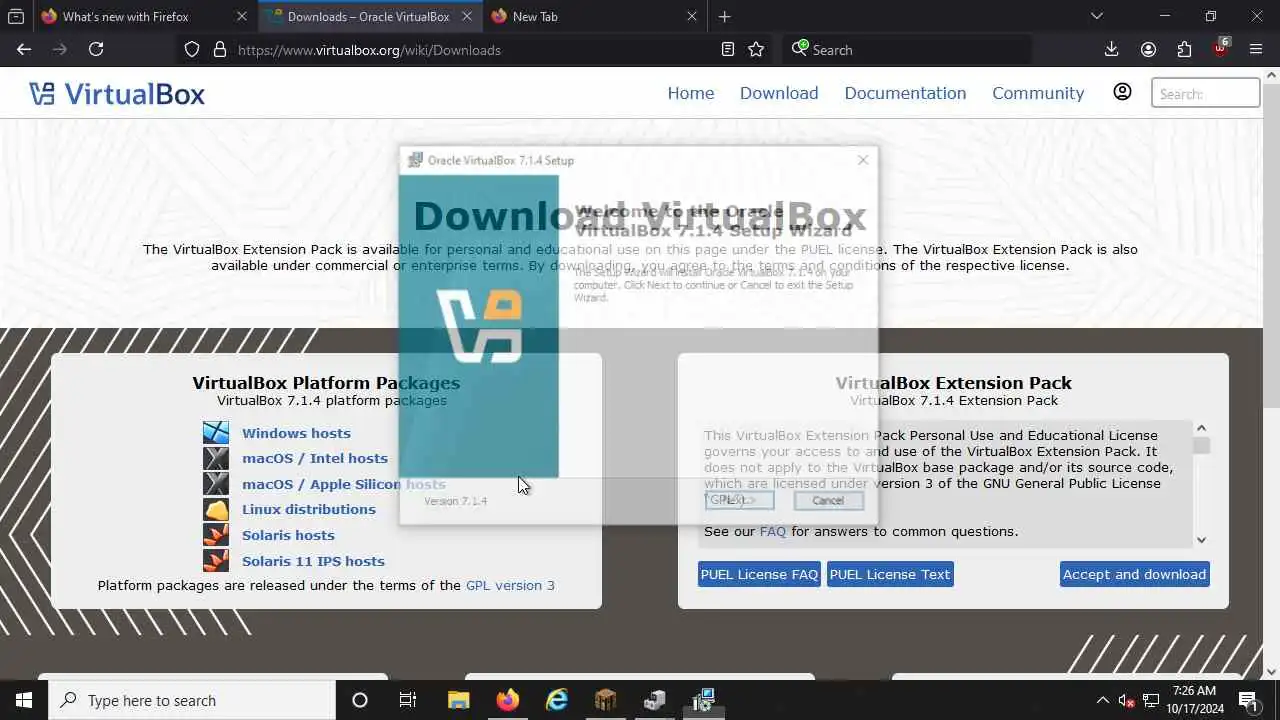The height and width of the screenshot is (720, 1280).
Task: Open the notification center icon
Action: pos(1248,700)
